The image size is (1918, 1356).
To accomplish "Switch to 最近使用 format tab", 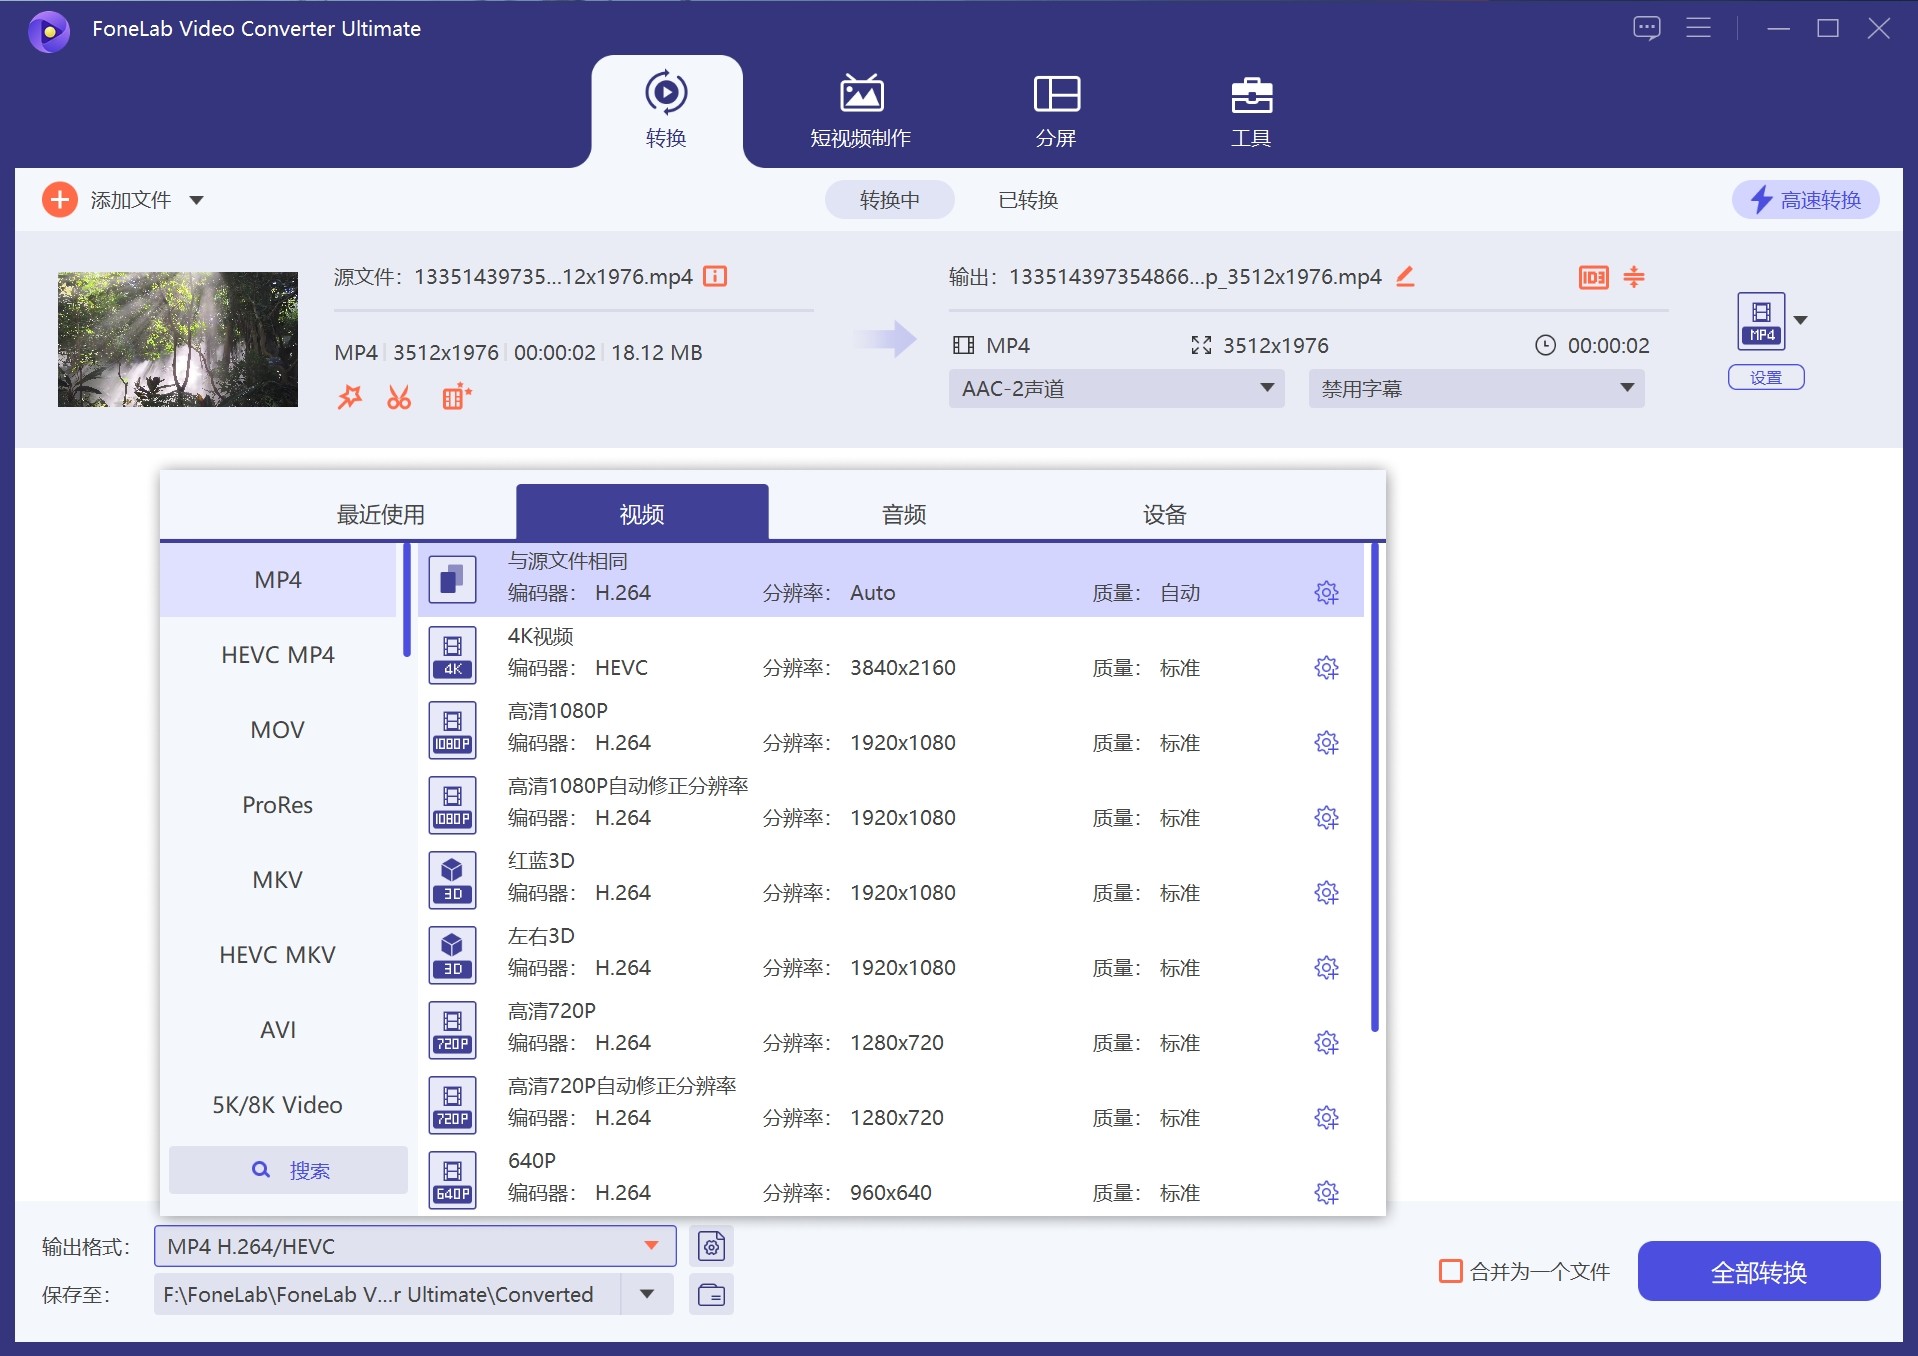I will click(x=380, y=514).
